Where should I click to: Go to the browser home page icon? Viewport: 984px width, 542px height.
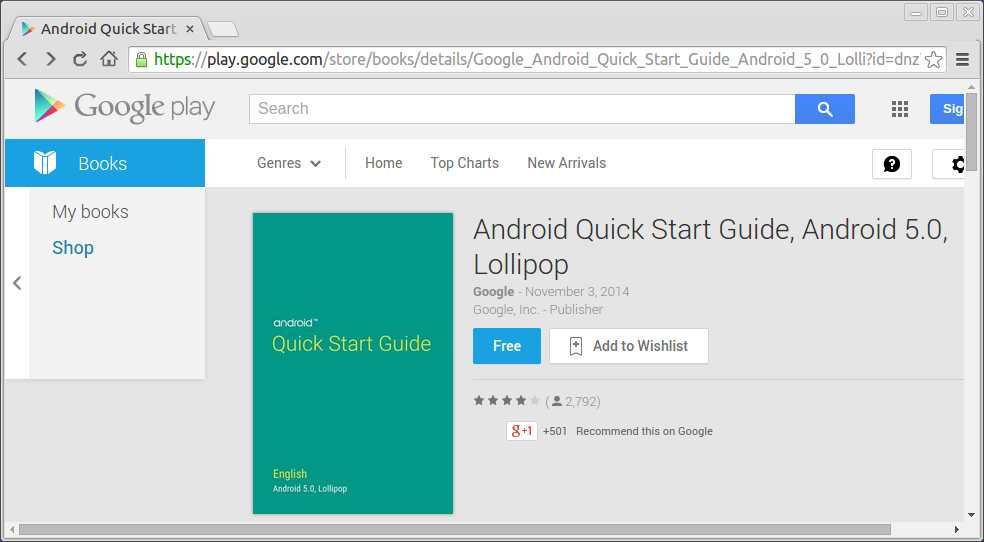click(x=109, y=59)
